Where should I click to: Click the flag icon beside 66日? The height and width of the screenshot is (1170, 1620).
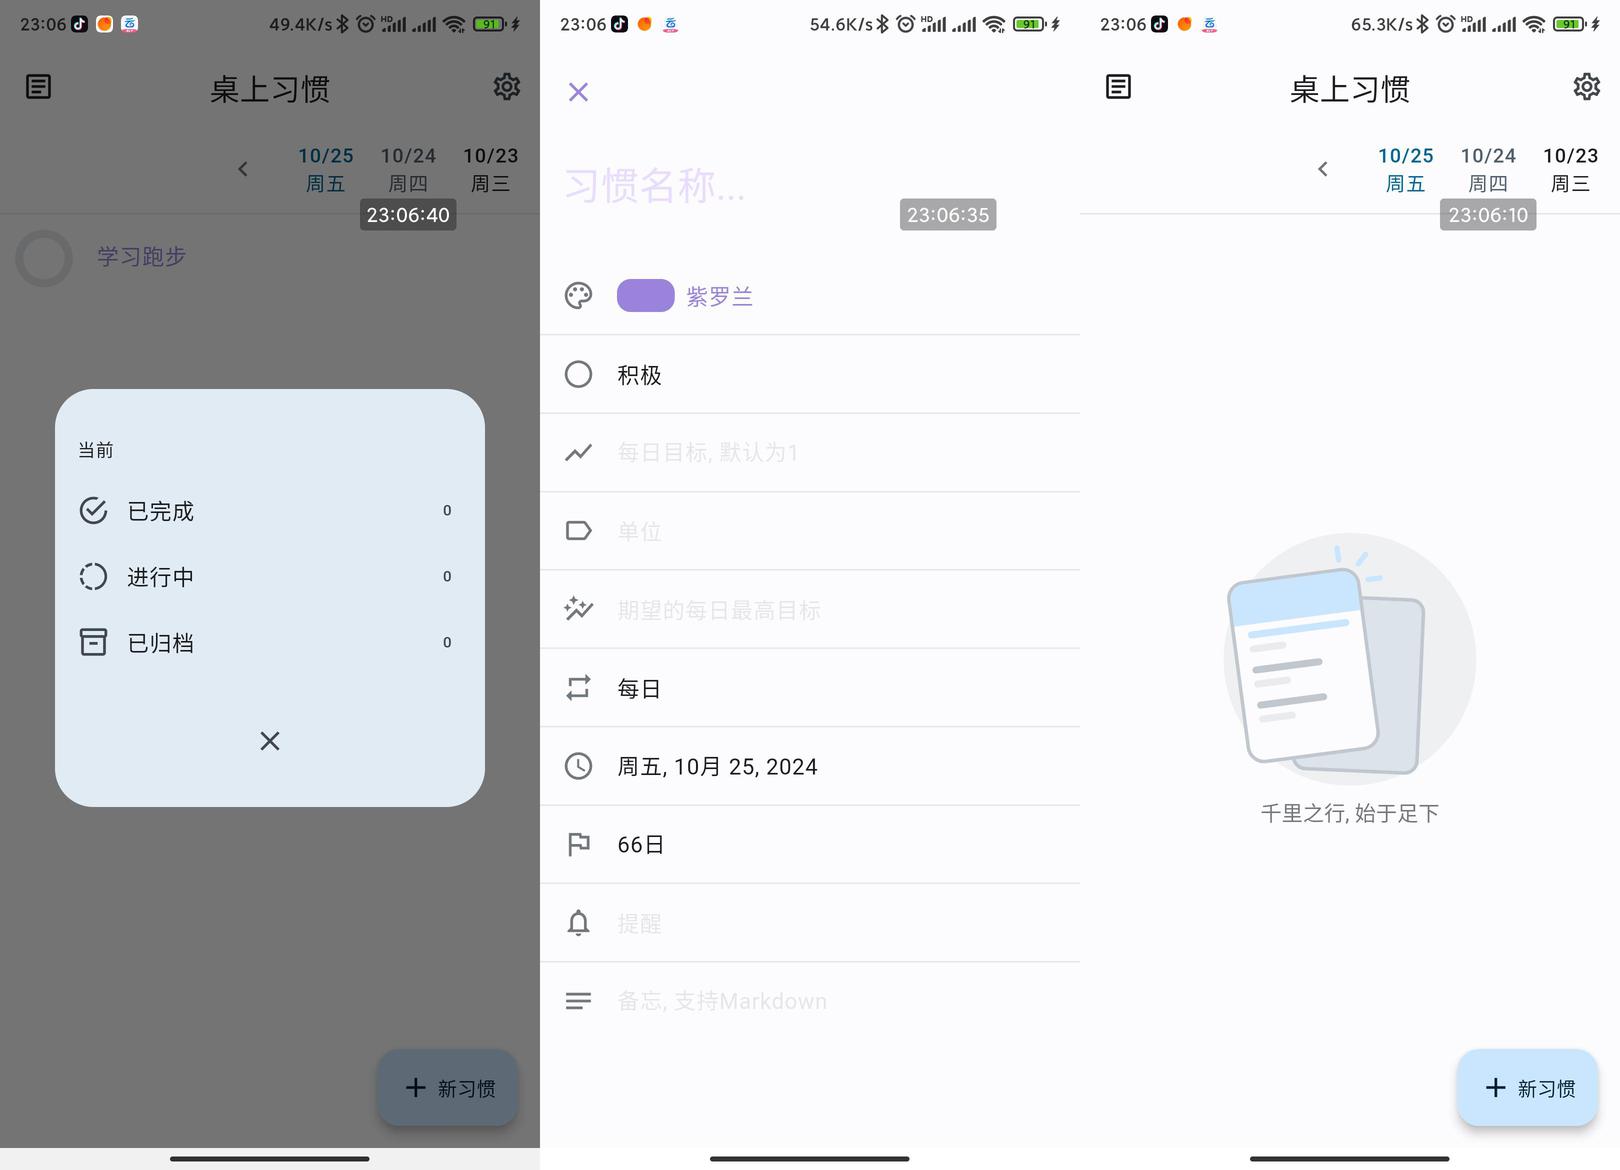[x=578, y=844]
